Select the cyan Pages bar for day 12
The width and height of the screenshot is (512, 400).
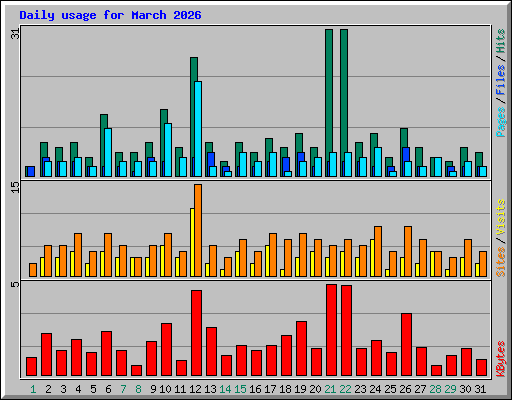click(198, 129)
